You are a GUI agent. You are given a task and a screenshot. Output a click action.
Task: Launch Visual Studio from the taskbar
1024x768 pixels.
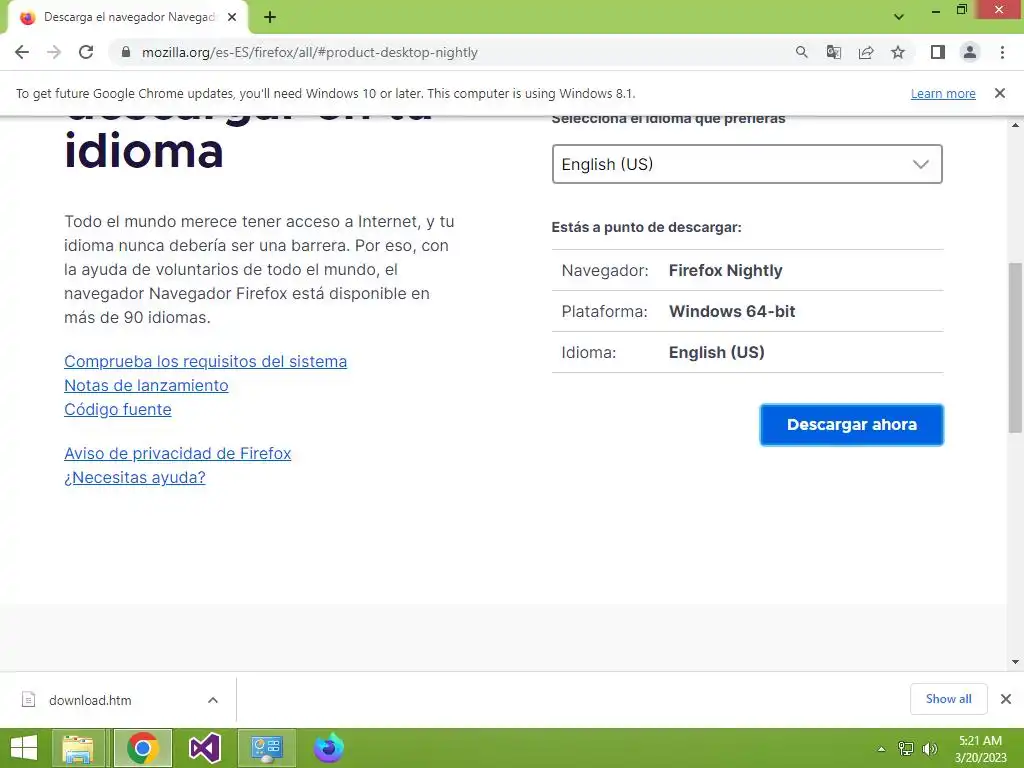(204, 748)
